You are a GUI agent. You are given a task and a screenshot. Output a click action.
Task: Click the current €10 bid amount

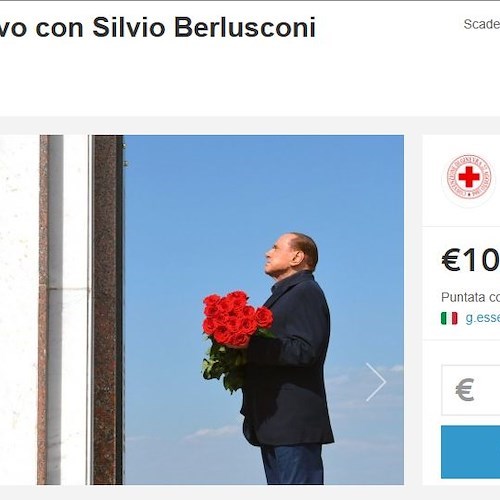[471, 260]
